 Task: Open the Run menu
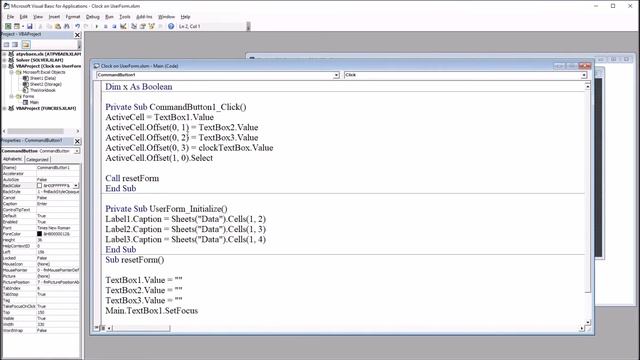(109, 17)
